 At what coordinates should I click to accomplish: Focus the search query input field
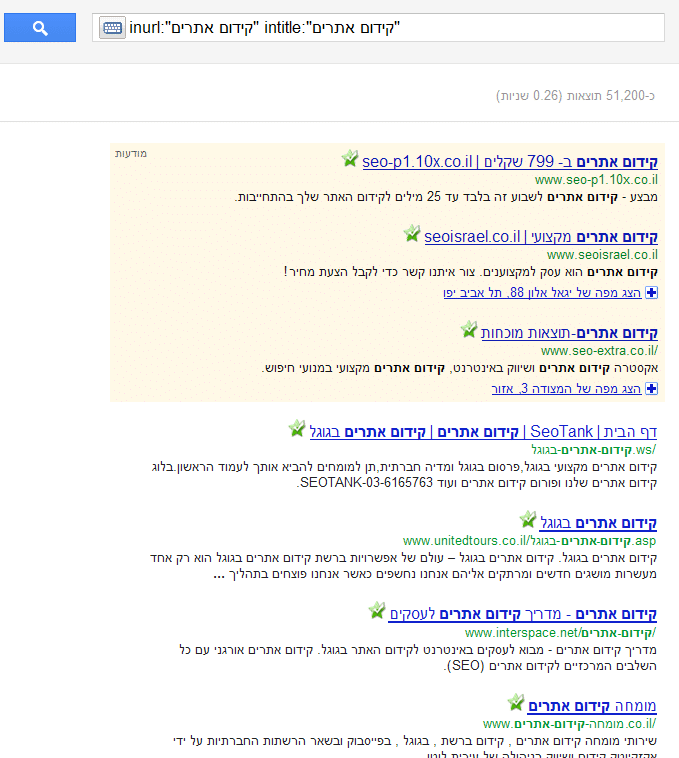tap(378, 28)
